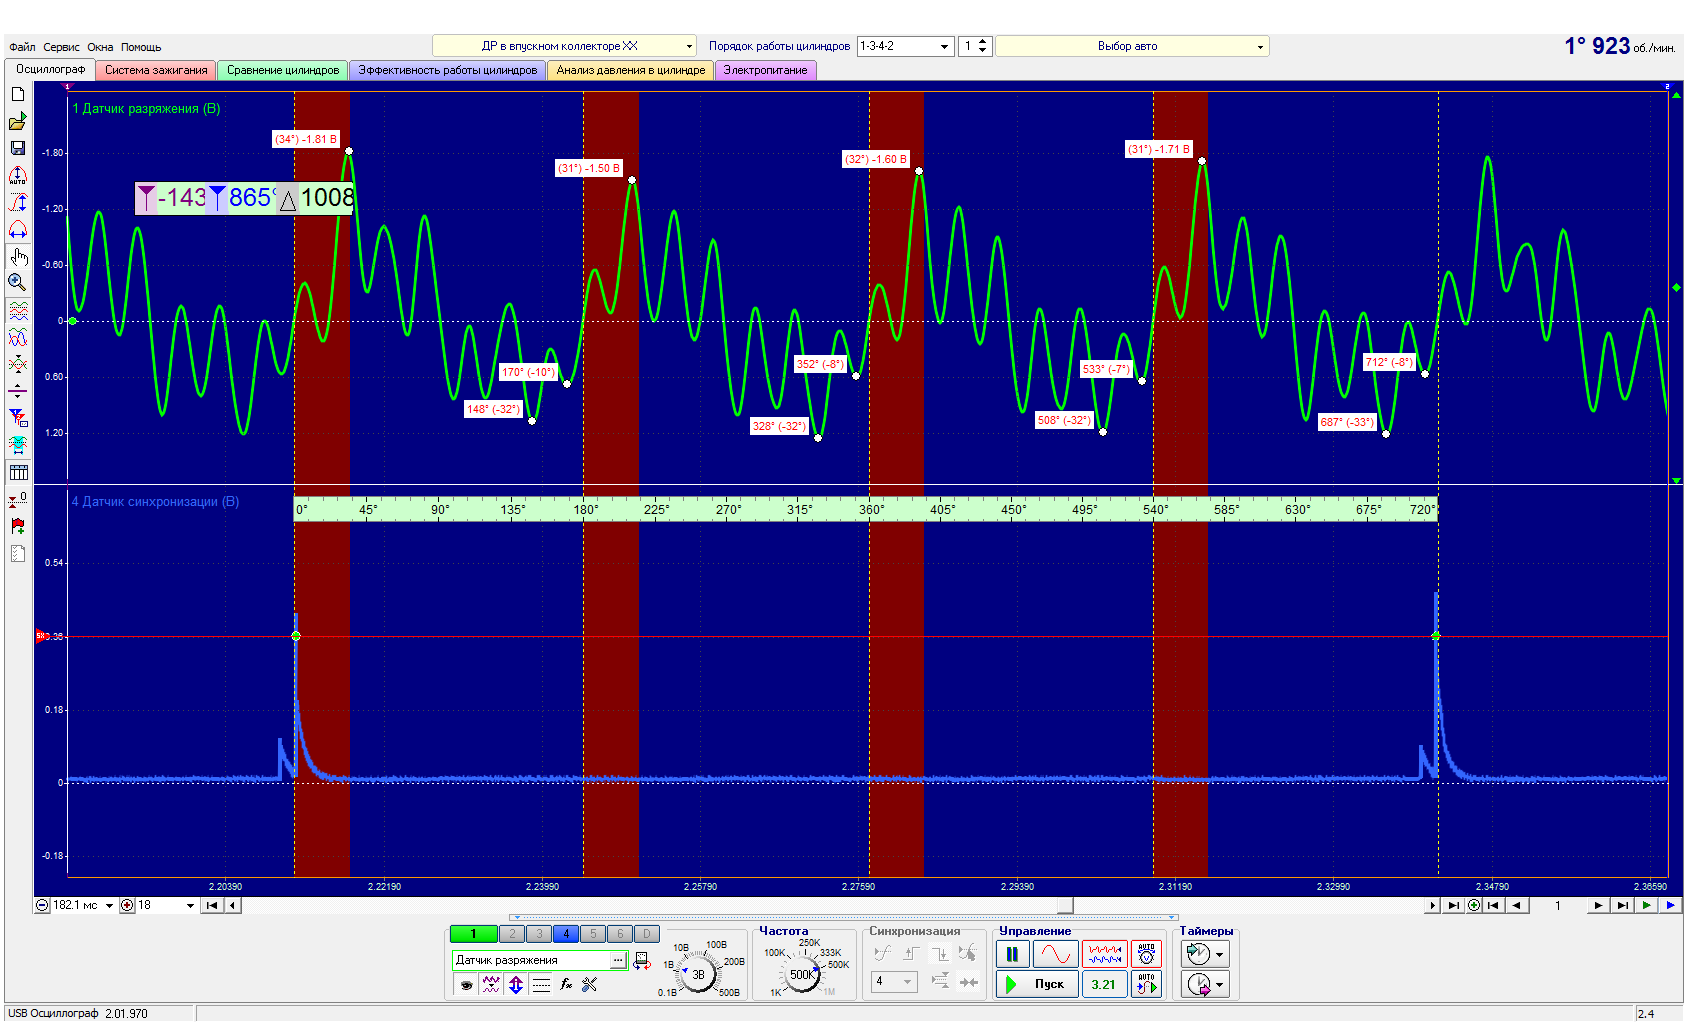1696x1026 pixels.
Task: Click the floppy disk save icon
Action: (18, 148)
